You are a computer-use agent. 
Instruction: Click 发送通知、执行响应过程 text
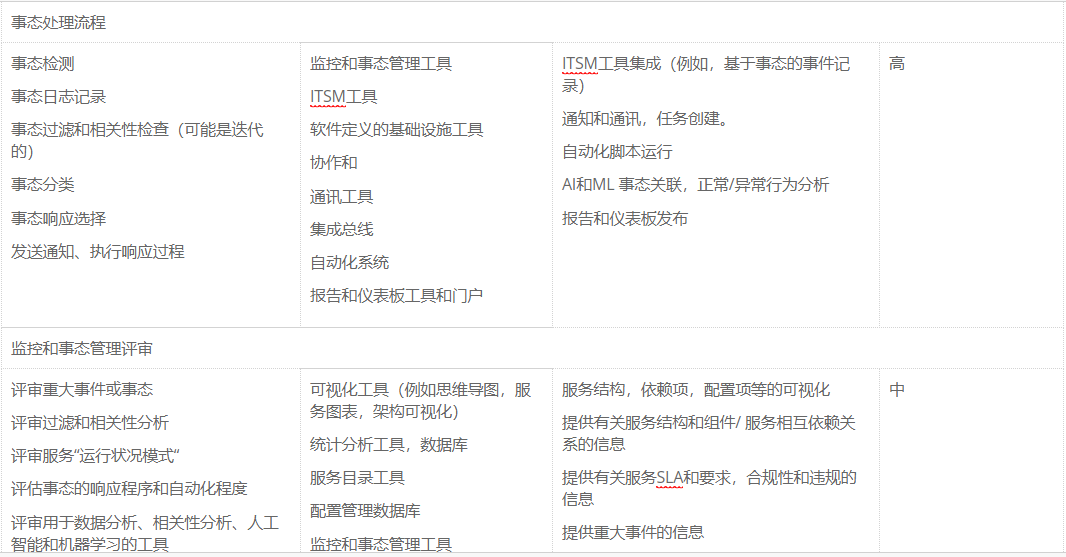point(97,252)
